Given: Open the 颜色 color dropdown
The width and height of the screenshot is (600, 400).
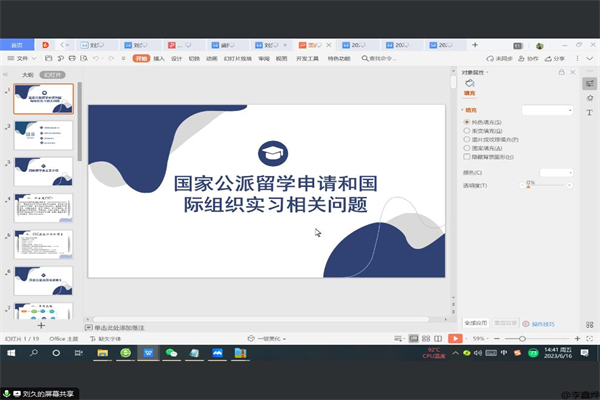Looking at the screenshot, I should pyautogui.click(x=555, y=172).
